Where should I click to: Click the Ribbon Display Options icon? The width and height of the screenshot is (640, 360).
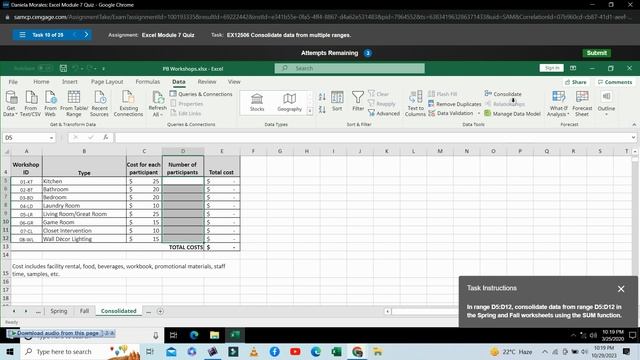(573, 68)
